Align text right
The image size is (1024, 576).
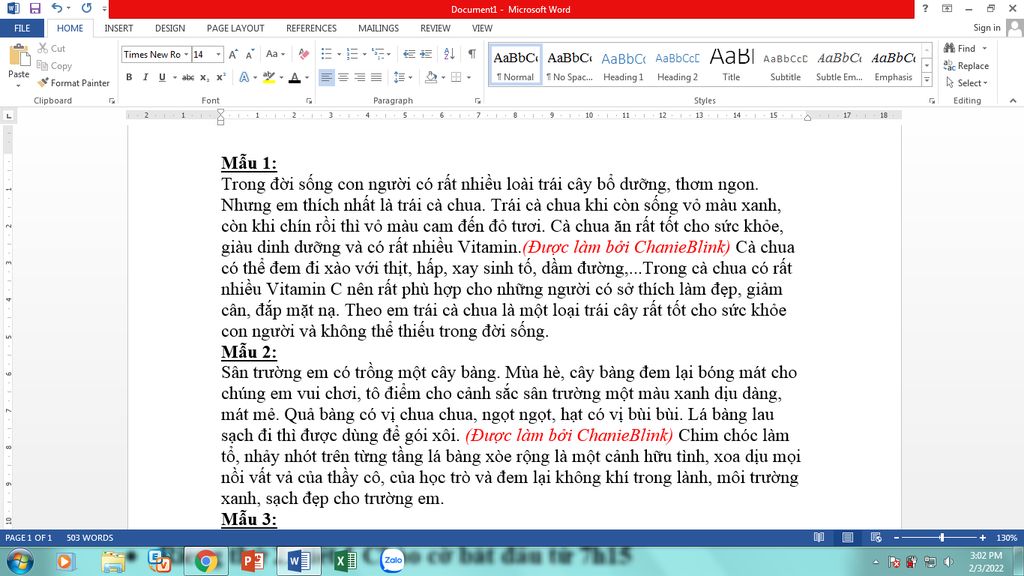coord(359,77)
